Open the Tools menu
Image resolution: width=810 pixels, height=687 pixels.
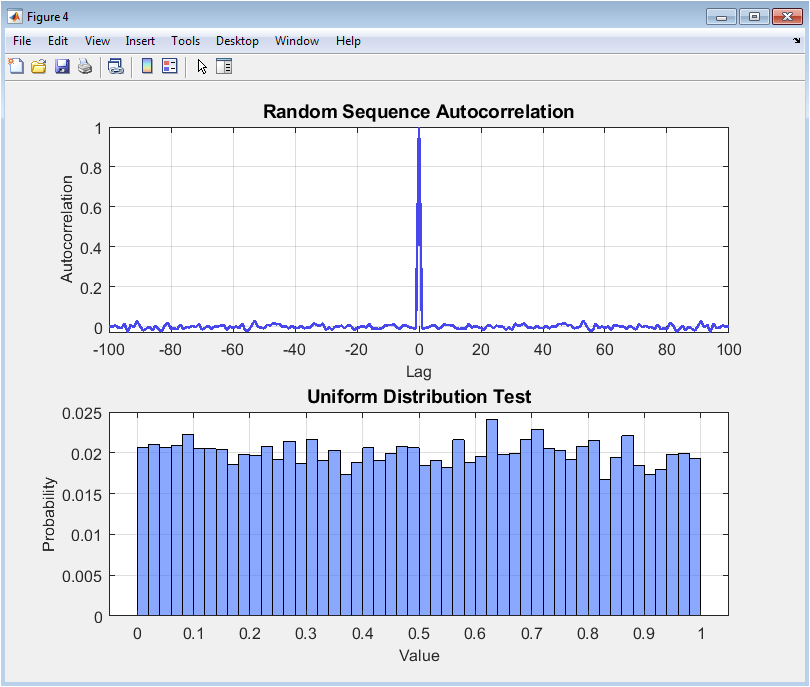[185, 41]
